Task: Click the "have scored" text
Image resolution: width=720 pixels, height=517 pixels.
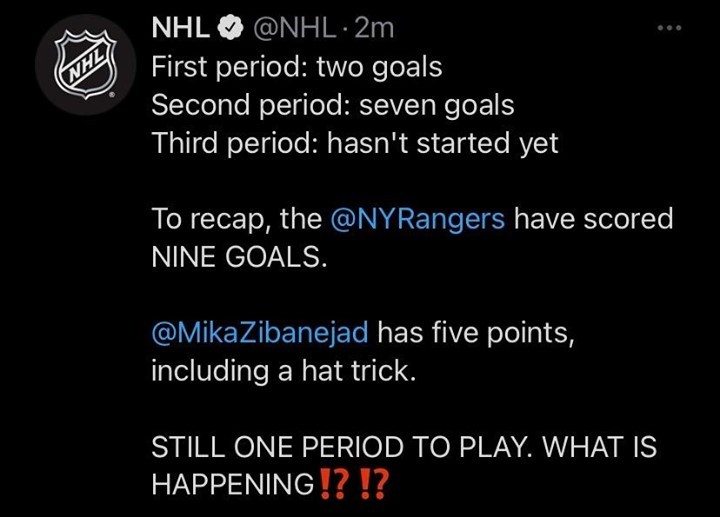Action: click(593, 219)
